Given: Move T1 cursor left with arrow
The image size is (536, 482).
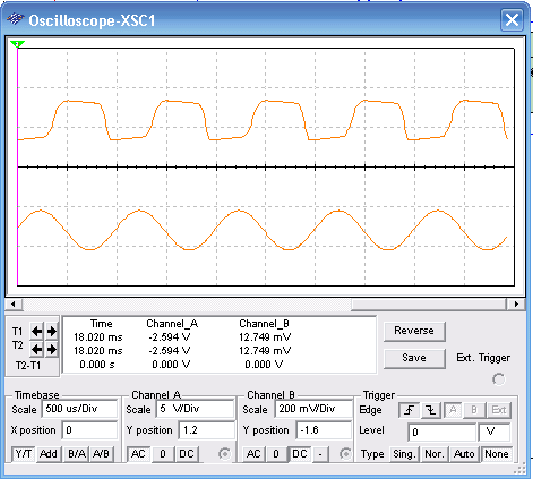Looking at the screenshot, I should 37,332.
